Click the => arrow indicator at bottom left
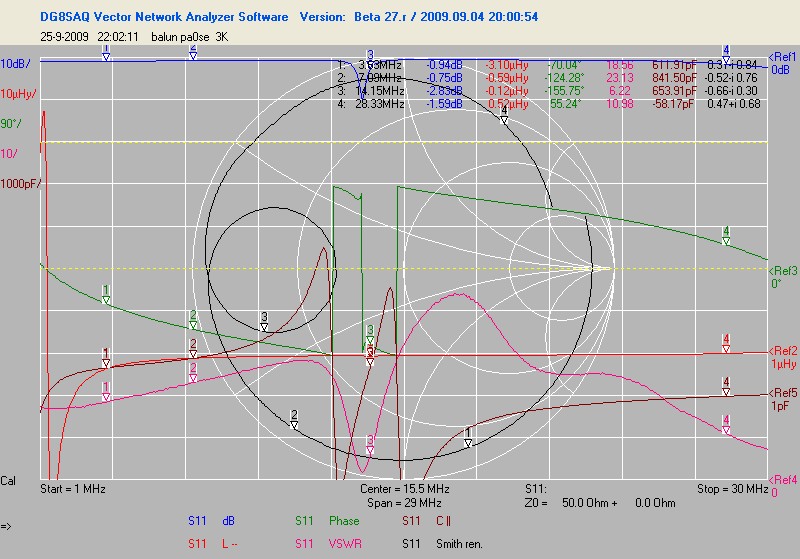Screen dimensions: 800x559 [x=6, y=526]
